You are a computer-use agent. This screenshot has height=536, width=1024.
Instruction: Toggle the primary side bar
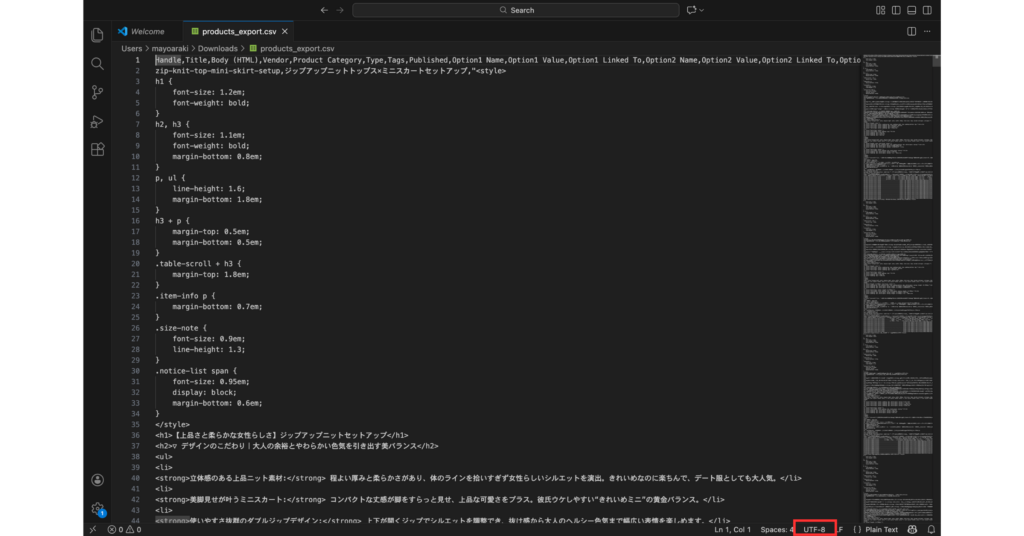click(896, 10)
